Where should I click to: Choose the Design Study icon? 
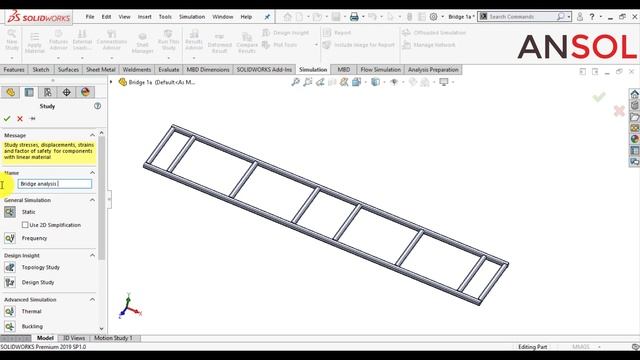pyautogui.click(x=10, y=282)
